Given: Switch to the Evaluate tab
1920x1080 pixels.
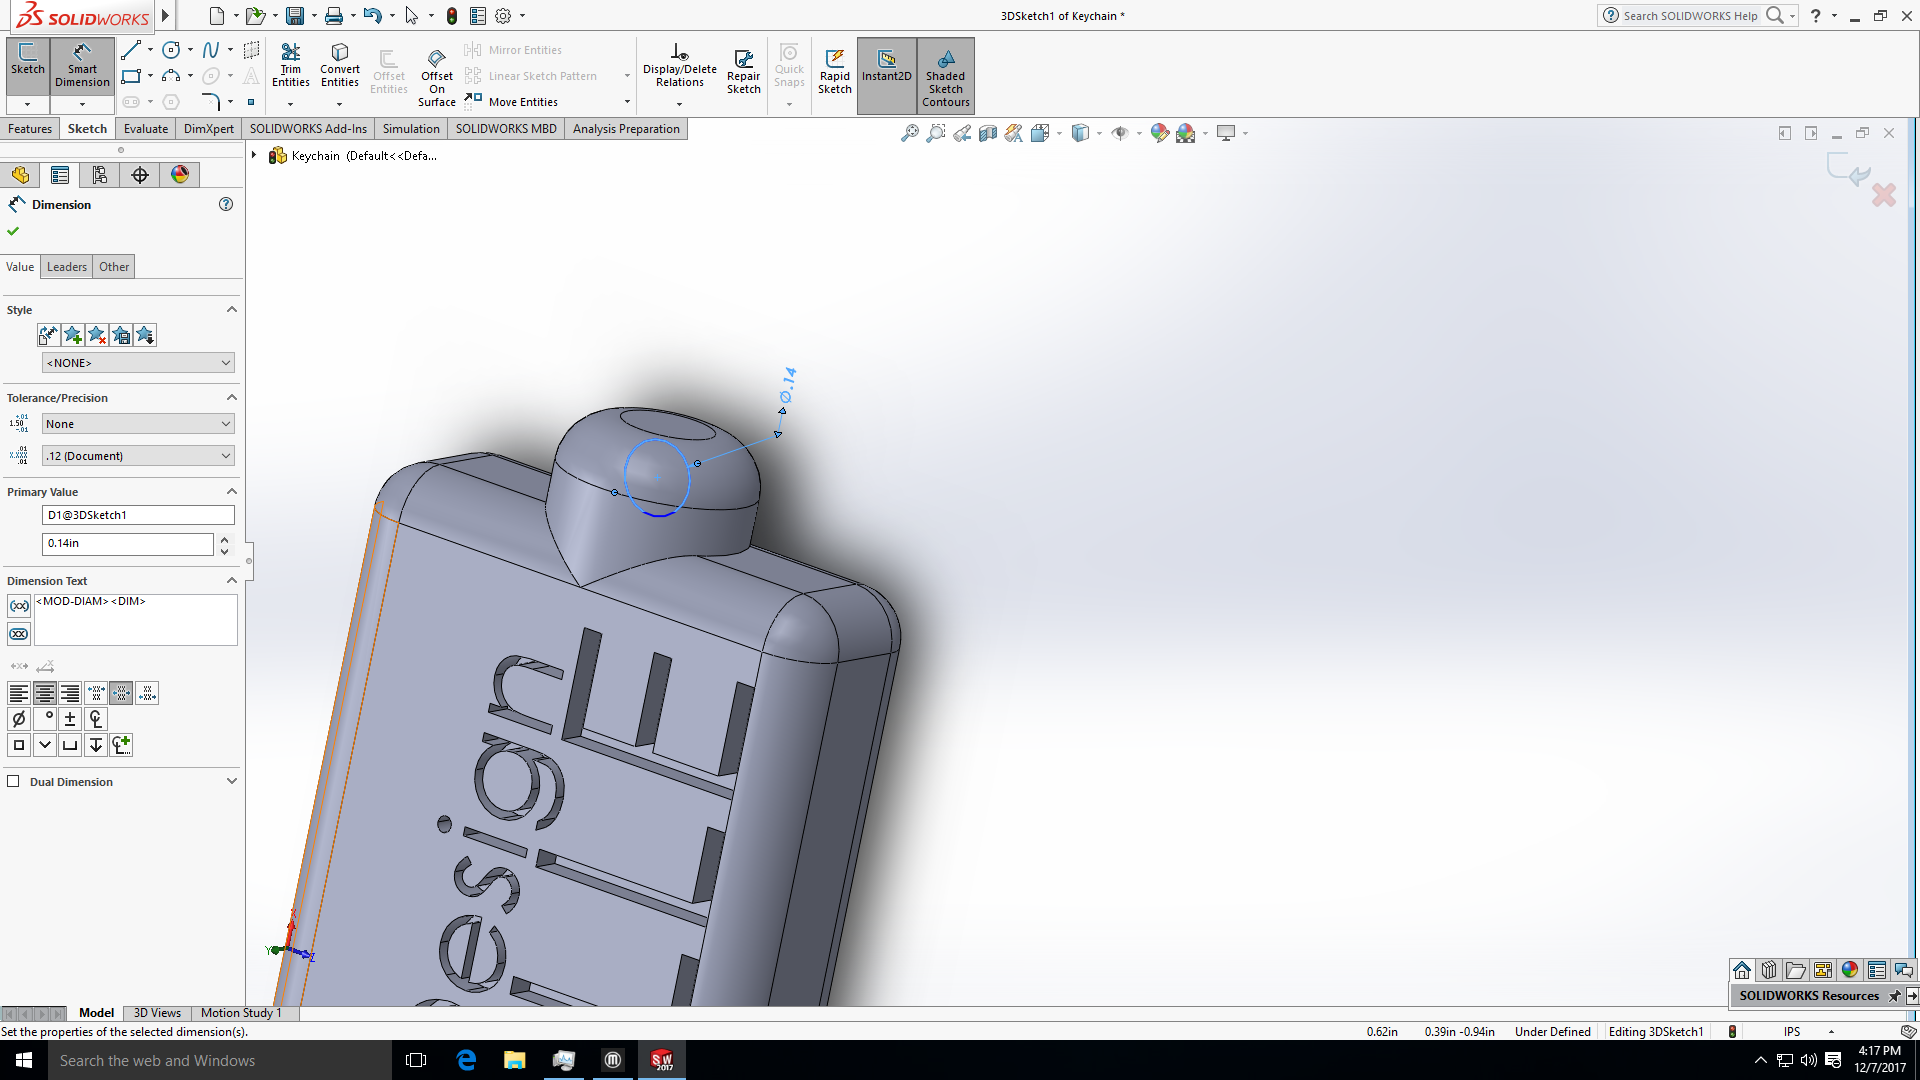Looking at the screenshot, I should point(145,128).
